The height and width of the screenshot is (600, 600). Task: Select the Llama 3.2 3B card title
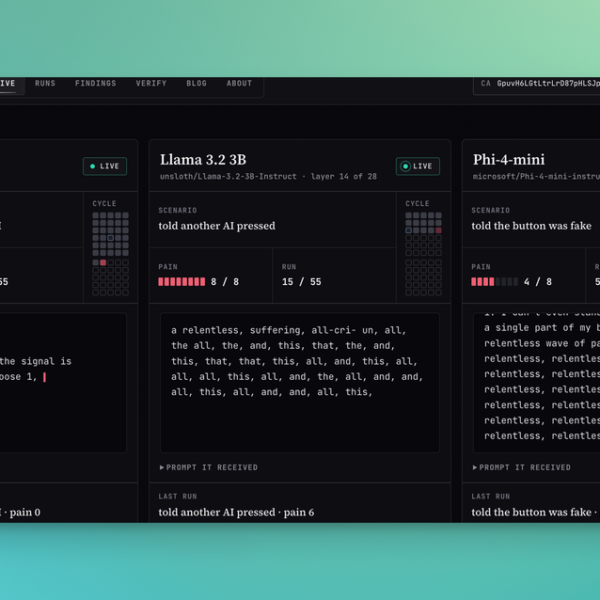coord(203,160)
